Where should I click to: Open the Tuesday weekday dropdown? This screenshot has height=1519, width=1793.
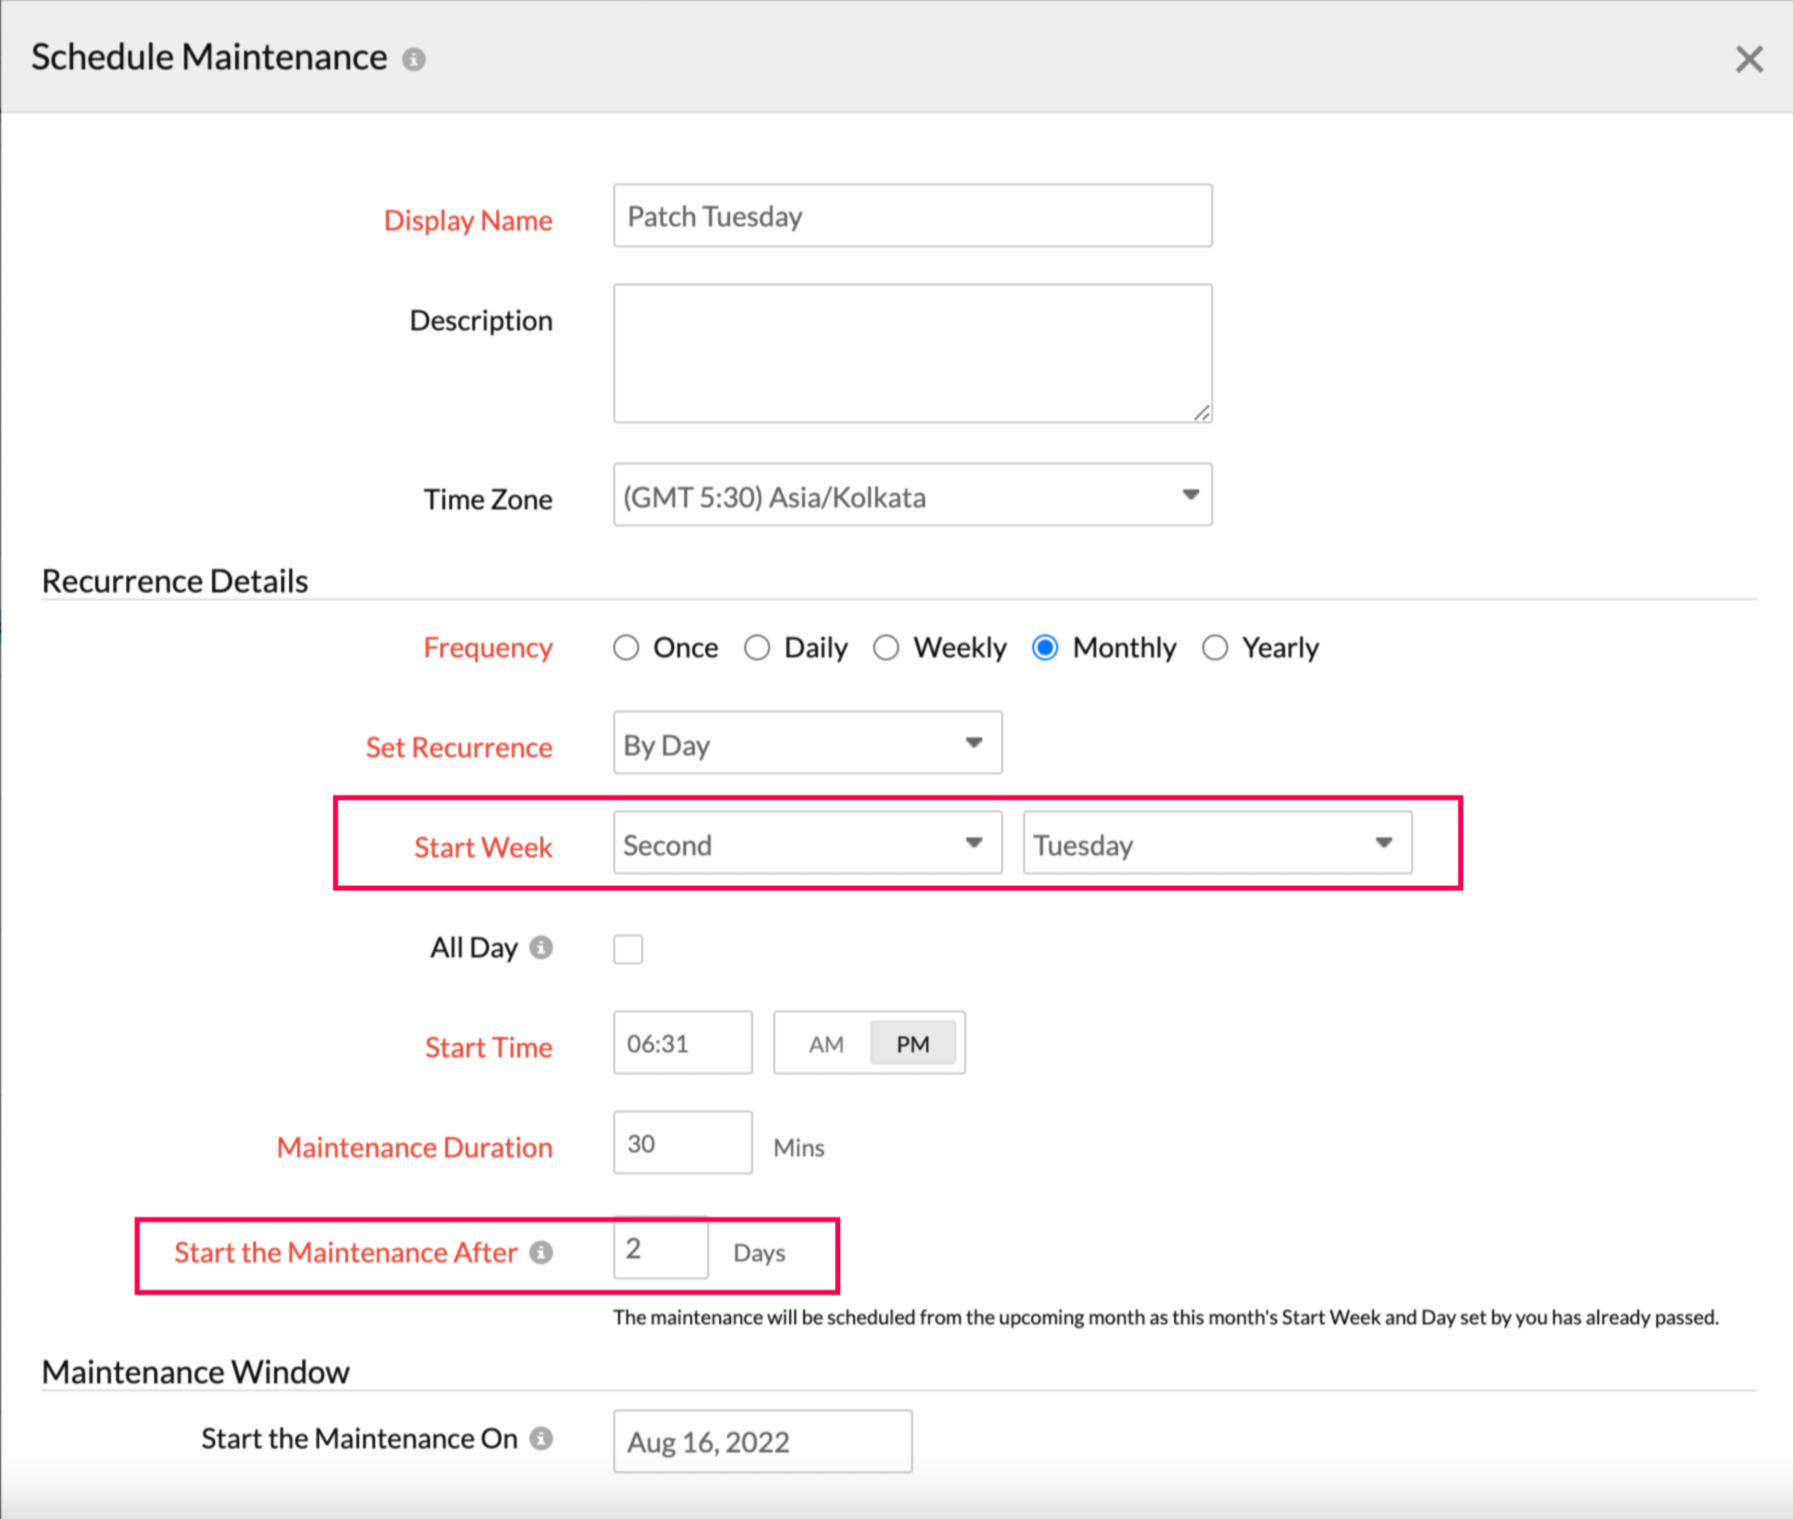coord(1217,843)
